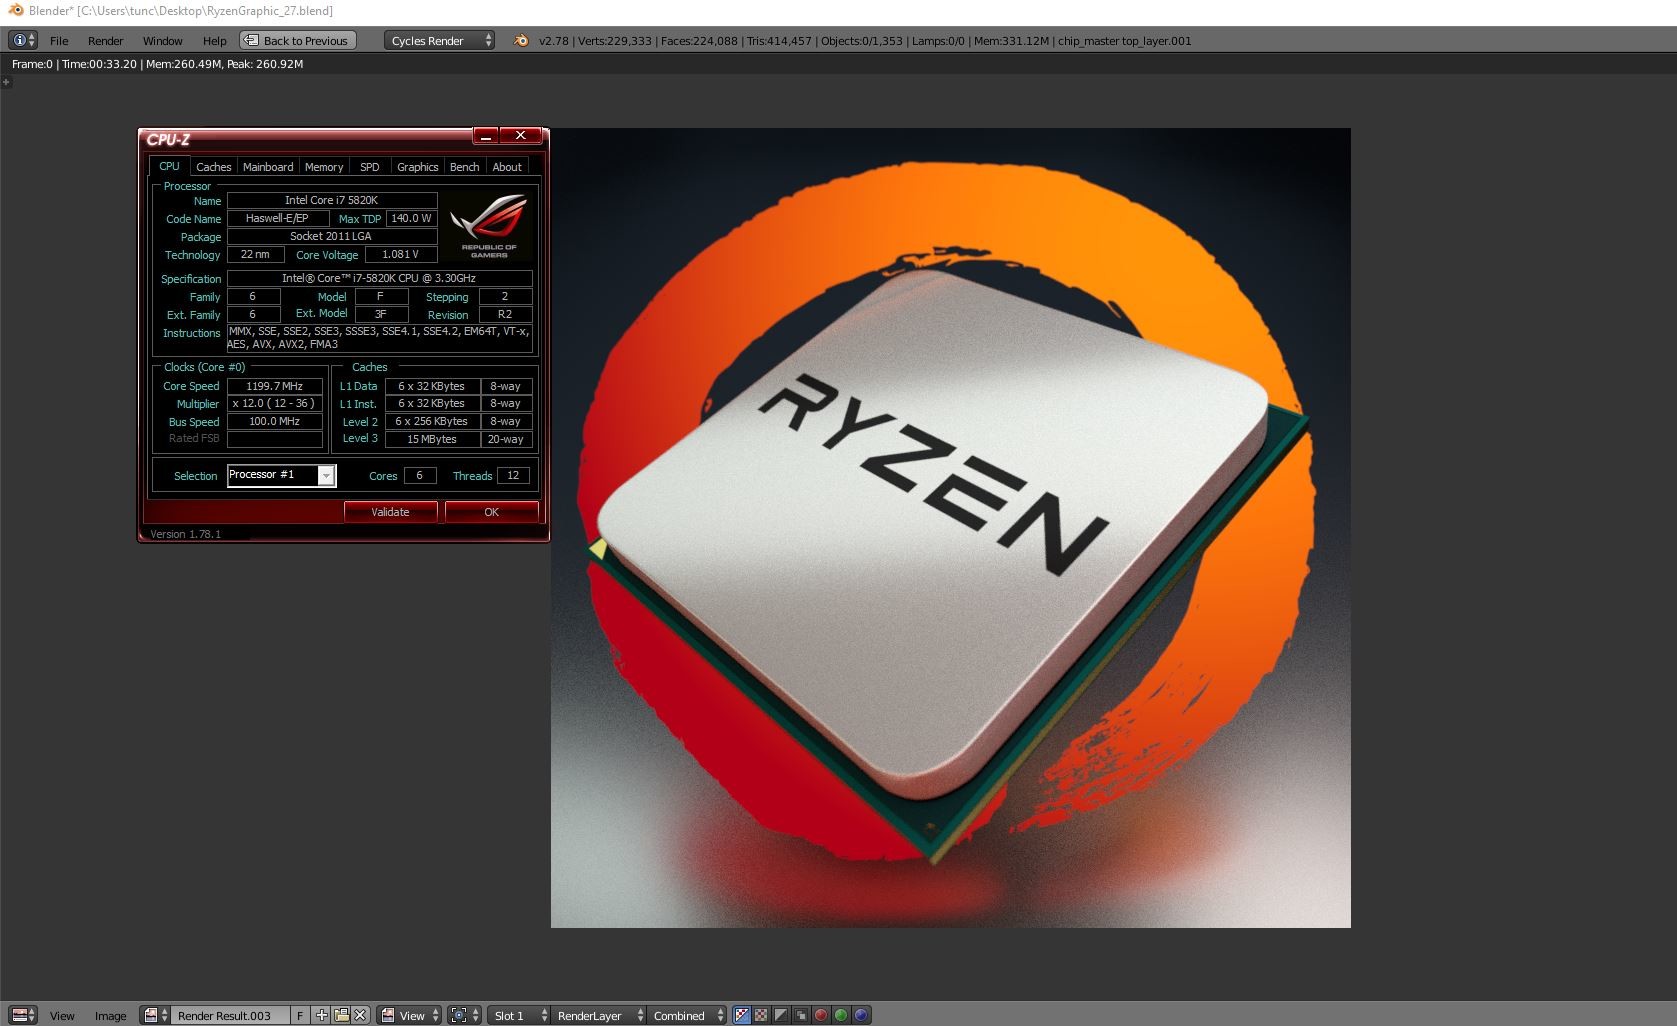1677x1026 pixels.
Task: Click the Blender logo icon in header
Action: (520, 41)
